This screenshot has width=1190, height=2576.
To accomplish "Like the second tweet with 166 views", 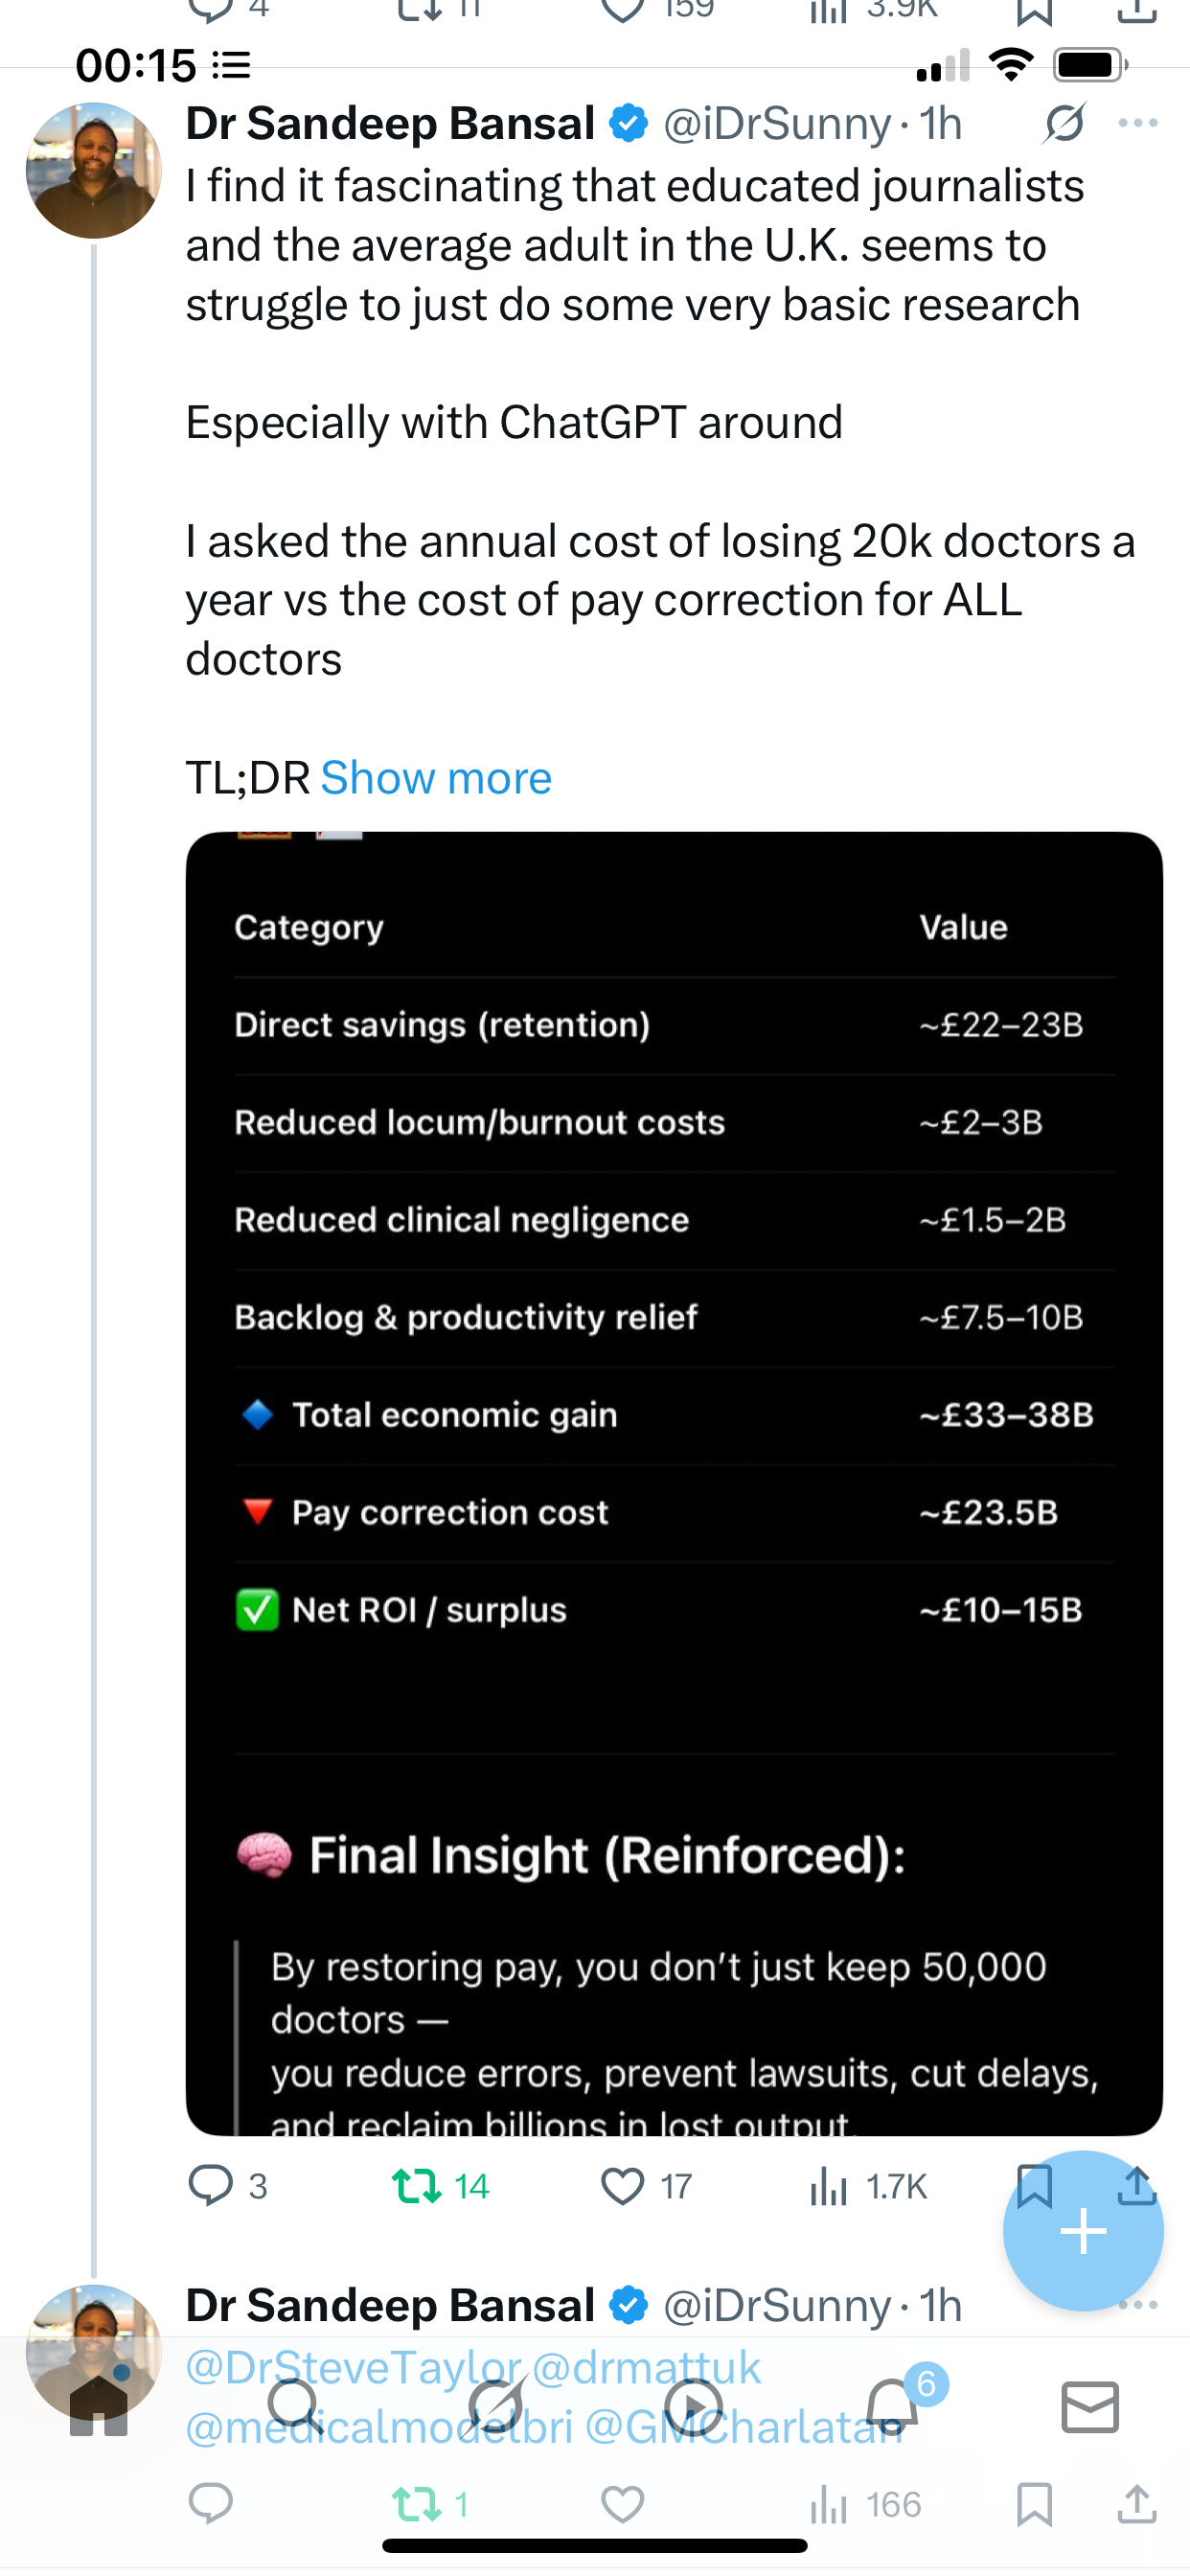I will (x=622, y=2504).
